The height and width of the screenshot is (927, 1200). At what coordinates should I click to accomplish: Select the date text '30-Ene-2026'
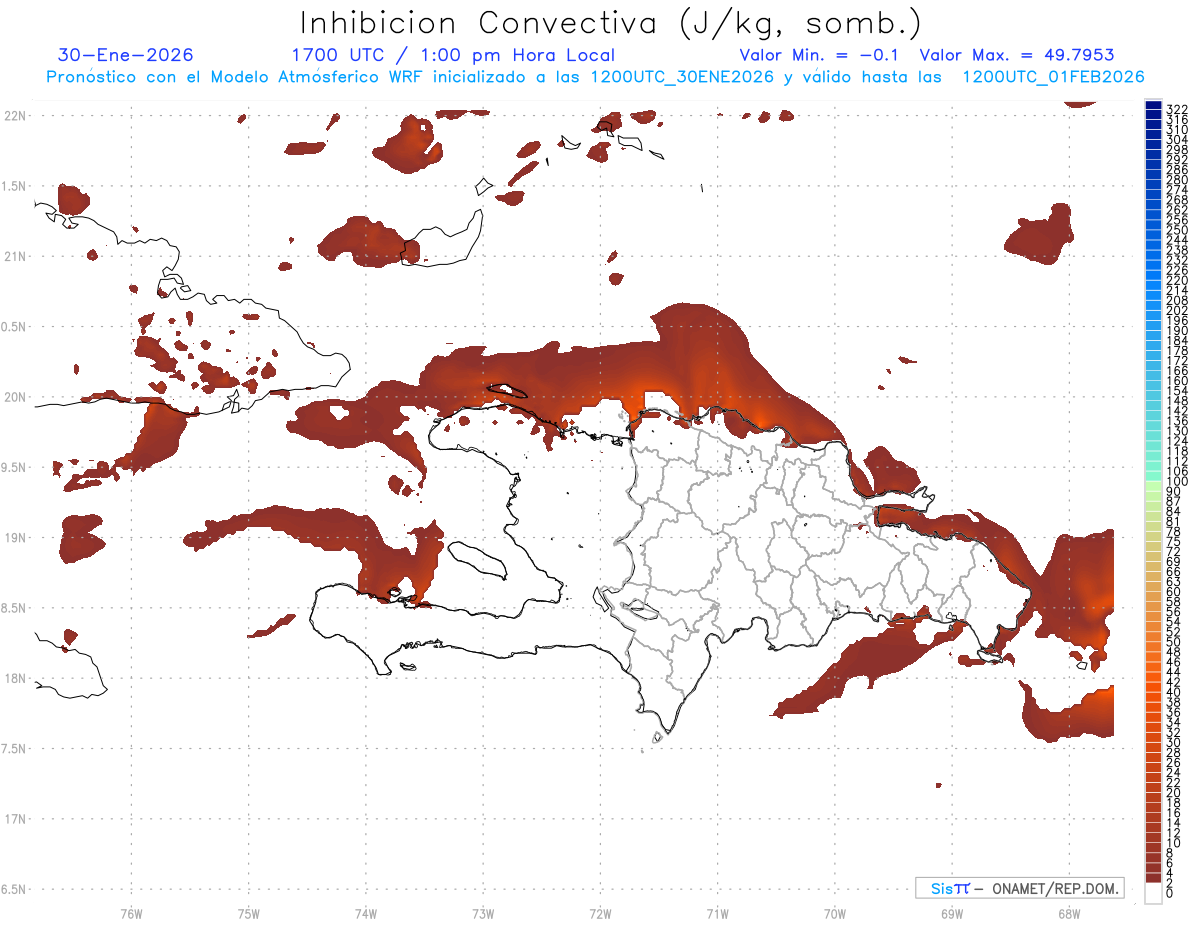[x=126, y=55]
